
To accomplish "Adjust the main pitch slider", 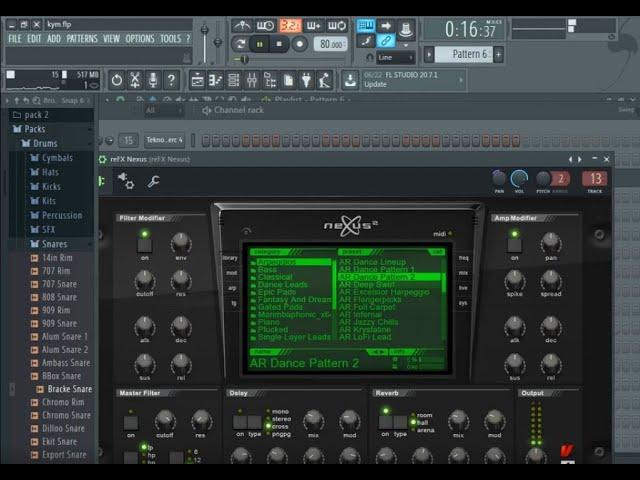I will click(x=218, y=42).
